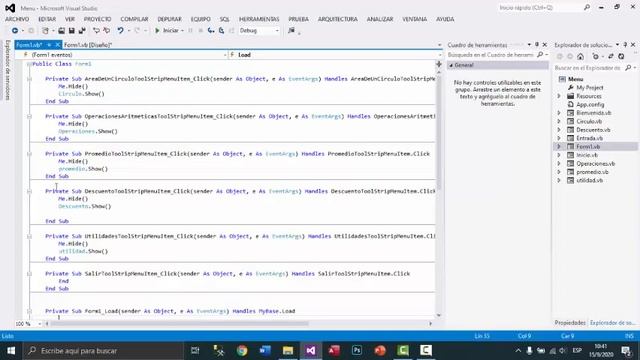Click the Windows taskbar search box
Image resolution: width=640 pixels, height=360 pixels.
pyautogui.click(x=103, y=351)
